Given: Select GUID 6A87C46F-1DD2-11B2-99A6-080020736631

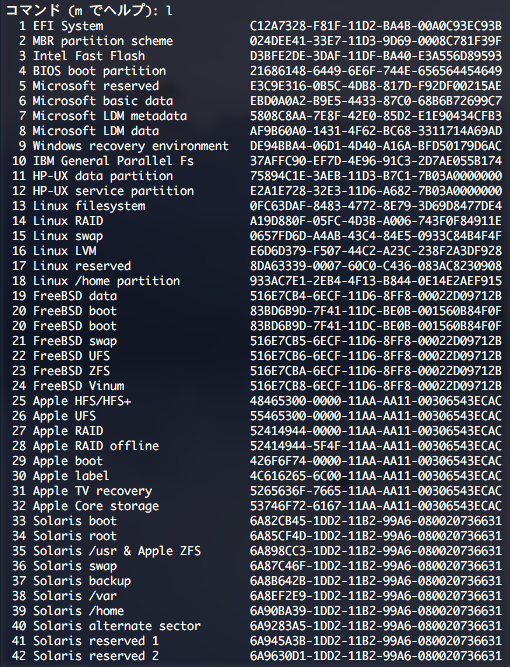Looking at the screenshot, I should pyautogui.click(x=376, y=565).
